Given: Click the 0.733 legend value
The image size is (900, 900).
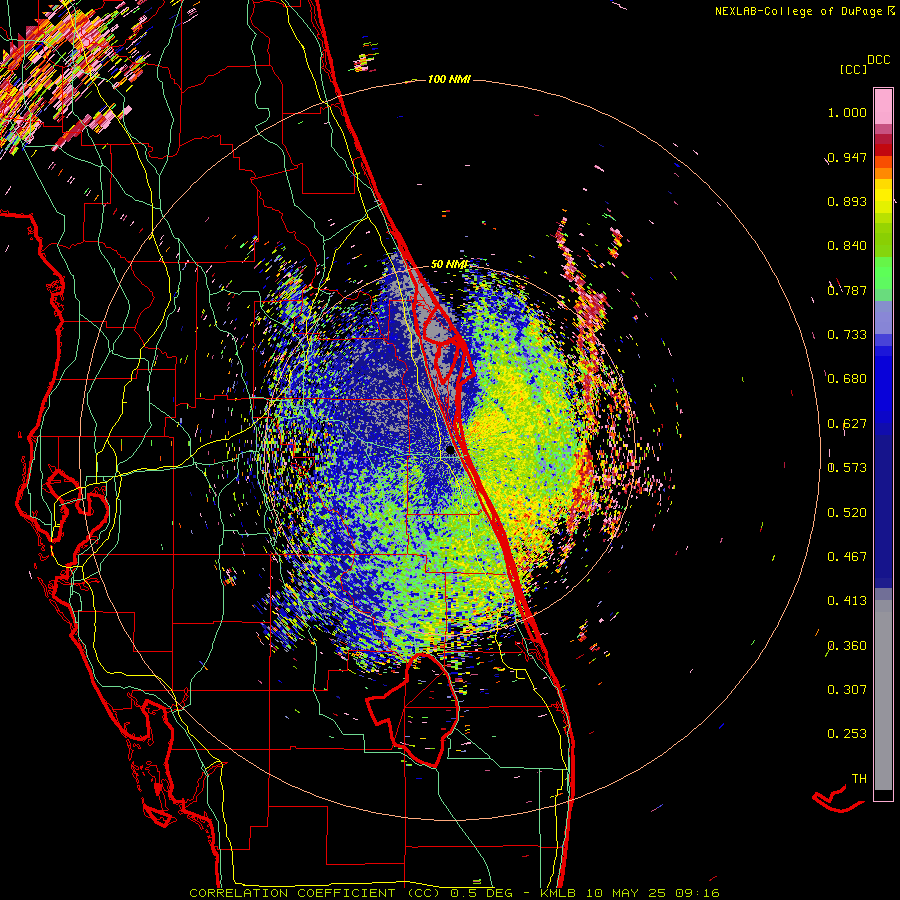Looking at the screenshot, I should click(847, 335).
